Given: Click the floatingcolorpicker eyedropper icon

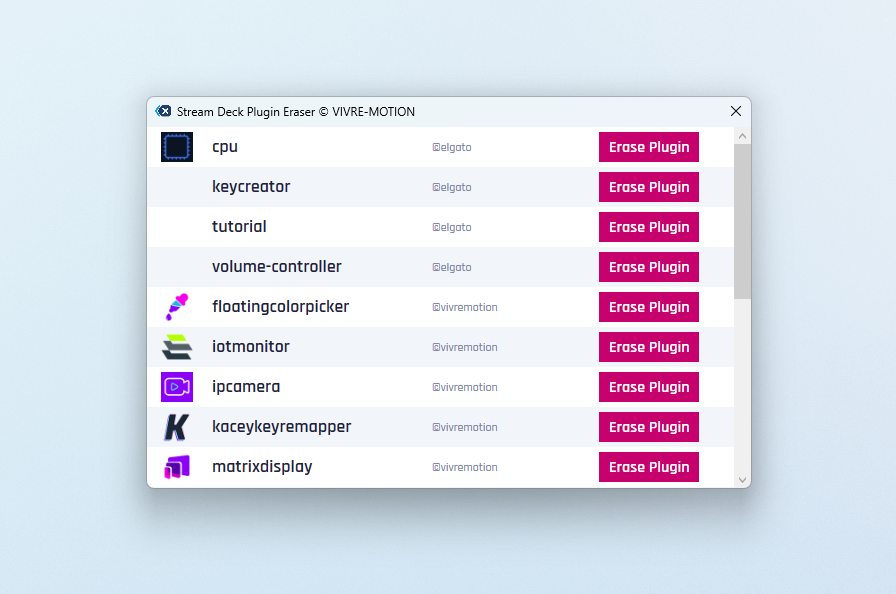Looking at the screenshot, I should [x=177, y=307].
